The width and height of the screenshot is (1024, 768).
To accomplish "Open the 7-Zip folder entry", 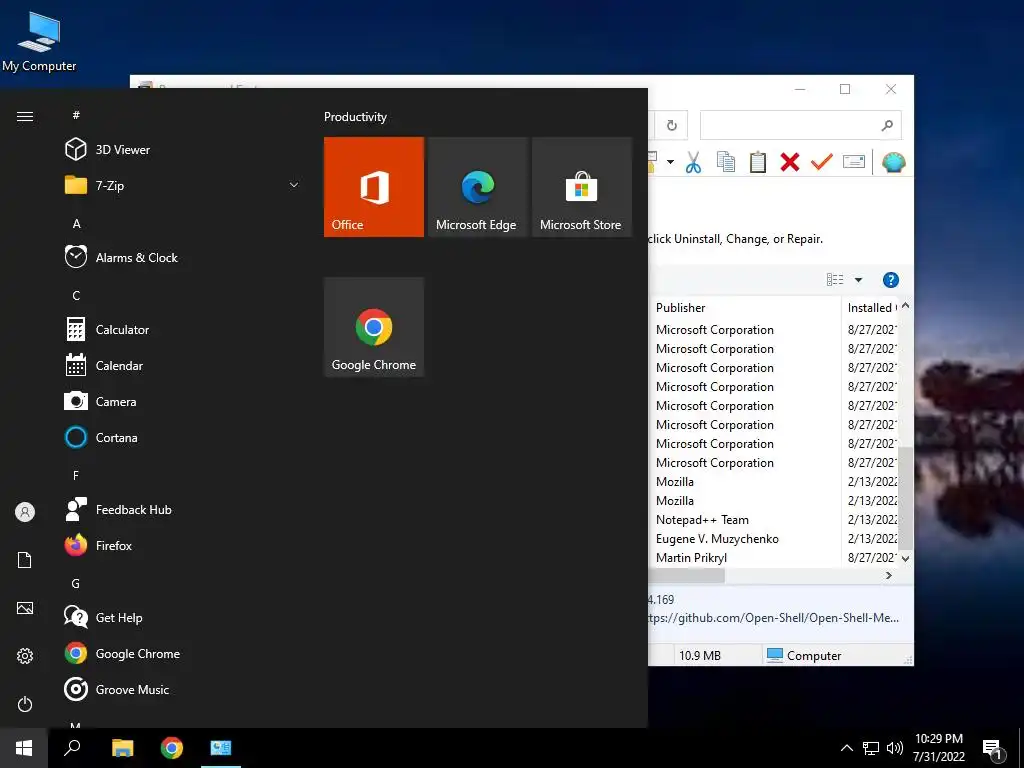I will (x=109, y=185).
